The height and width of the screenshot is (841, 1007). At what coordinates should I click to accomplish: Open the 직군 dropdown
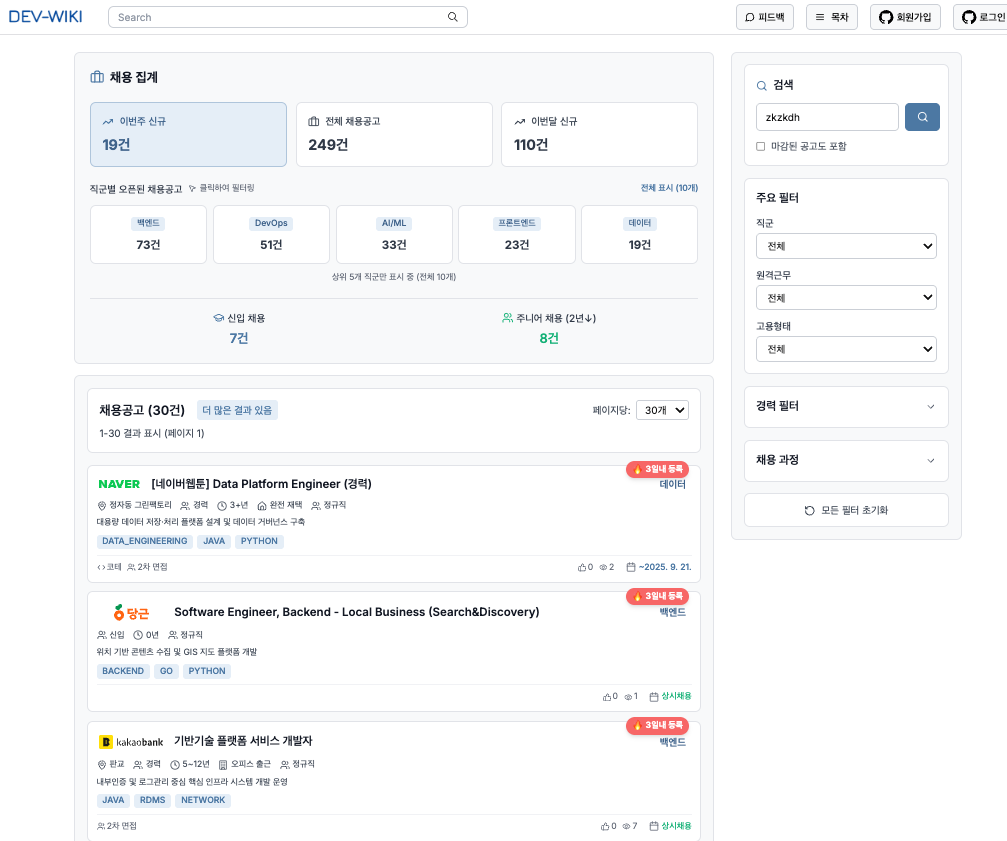pos(846,246)
